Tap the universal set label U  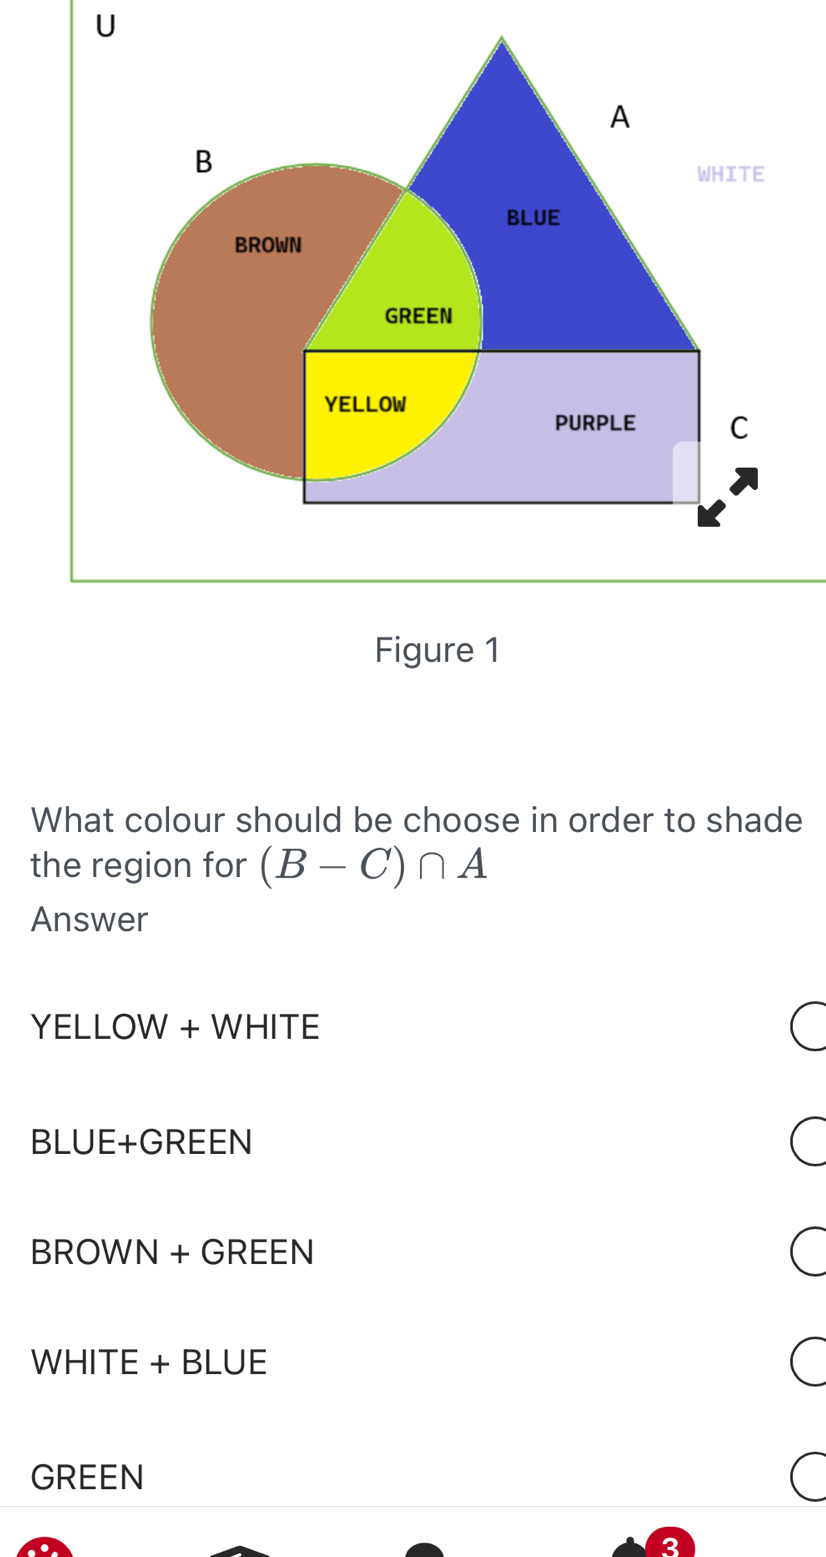click(x=105, y=25)
